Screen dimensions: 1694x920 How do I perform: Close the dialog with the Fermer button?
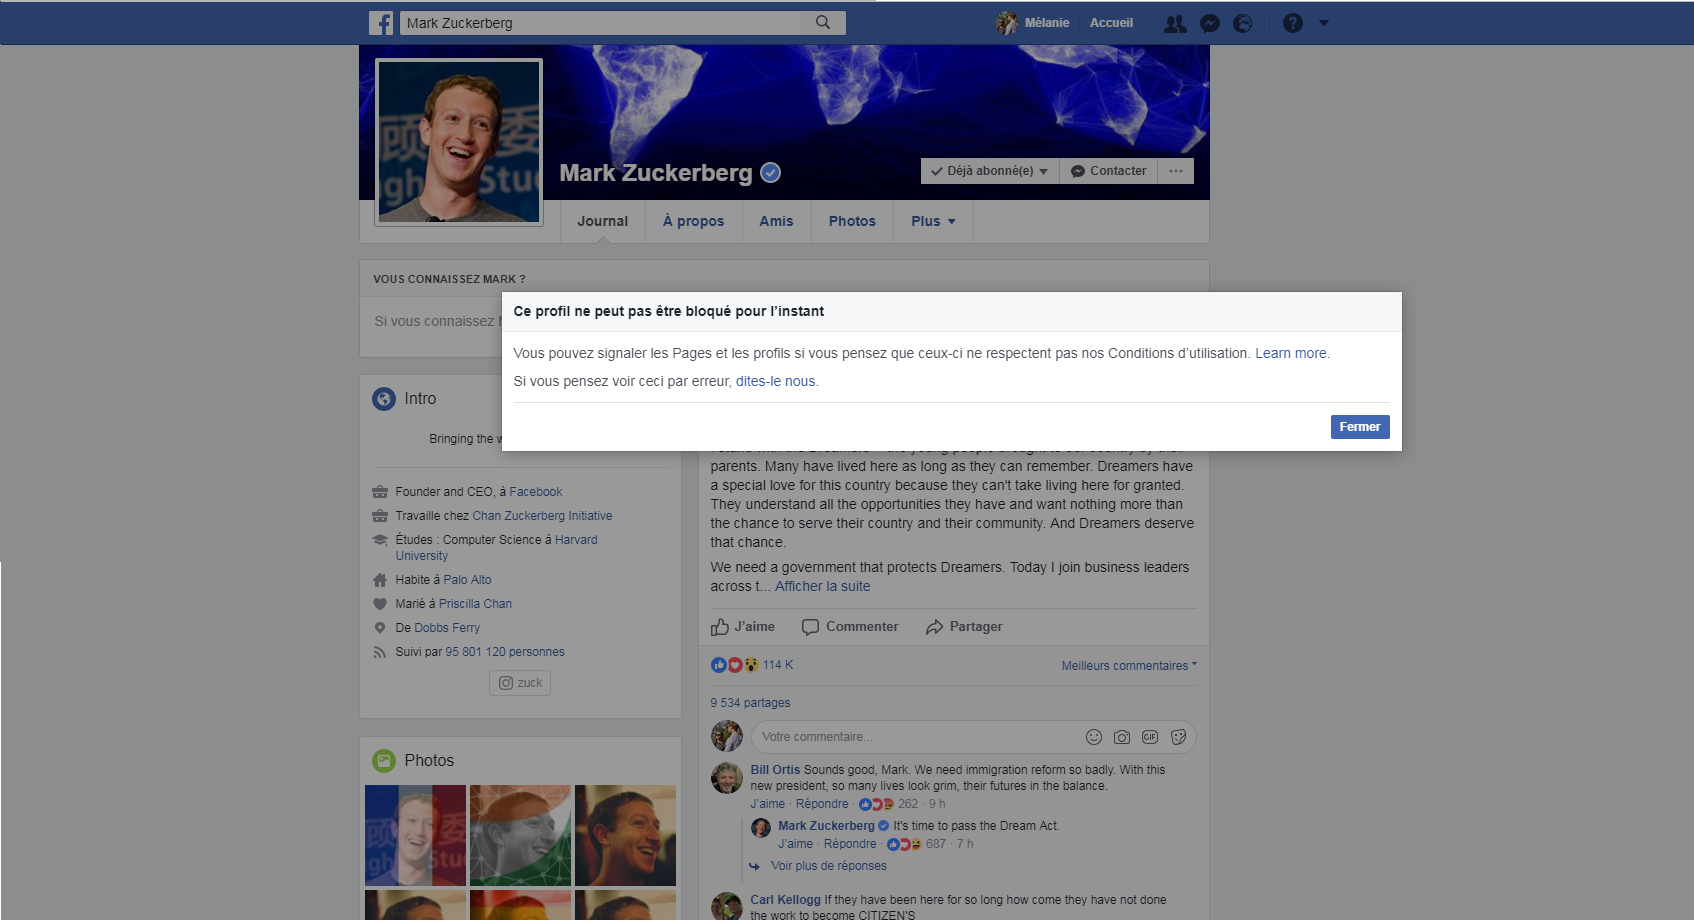coord(1359,427)
